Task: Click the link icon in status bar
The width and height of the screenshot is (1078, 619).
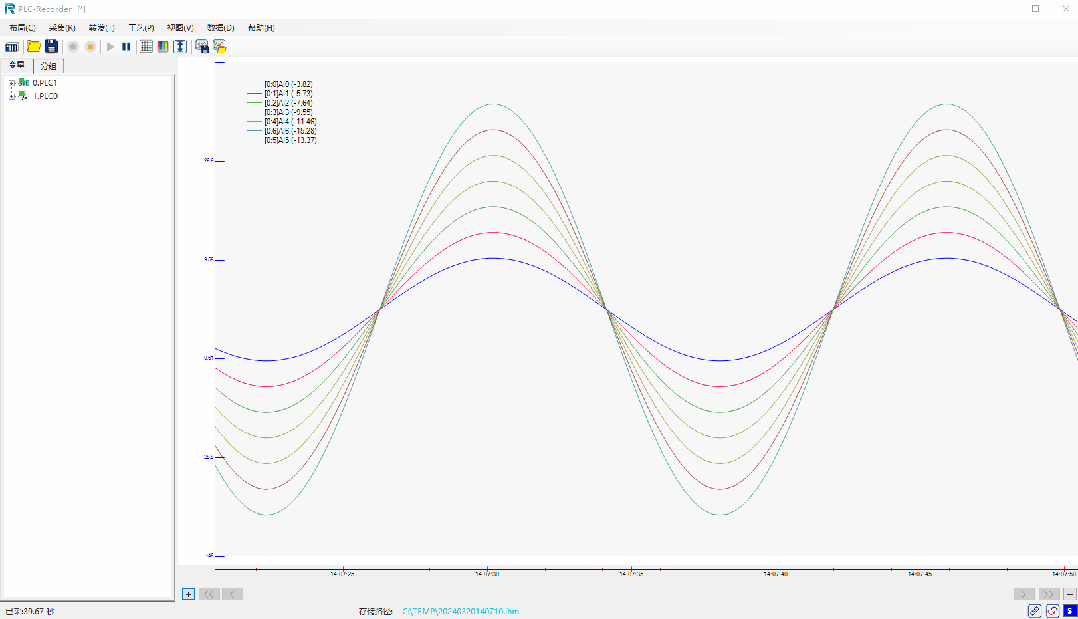Action: pos(1034,611)
